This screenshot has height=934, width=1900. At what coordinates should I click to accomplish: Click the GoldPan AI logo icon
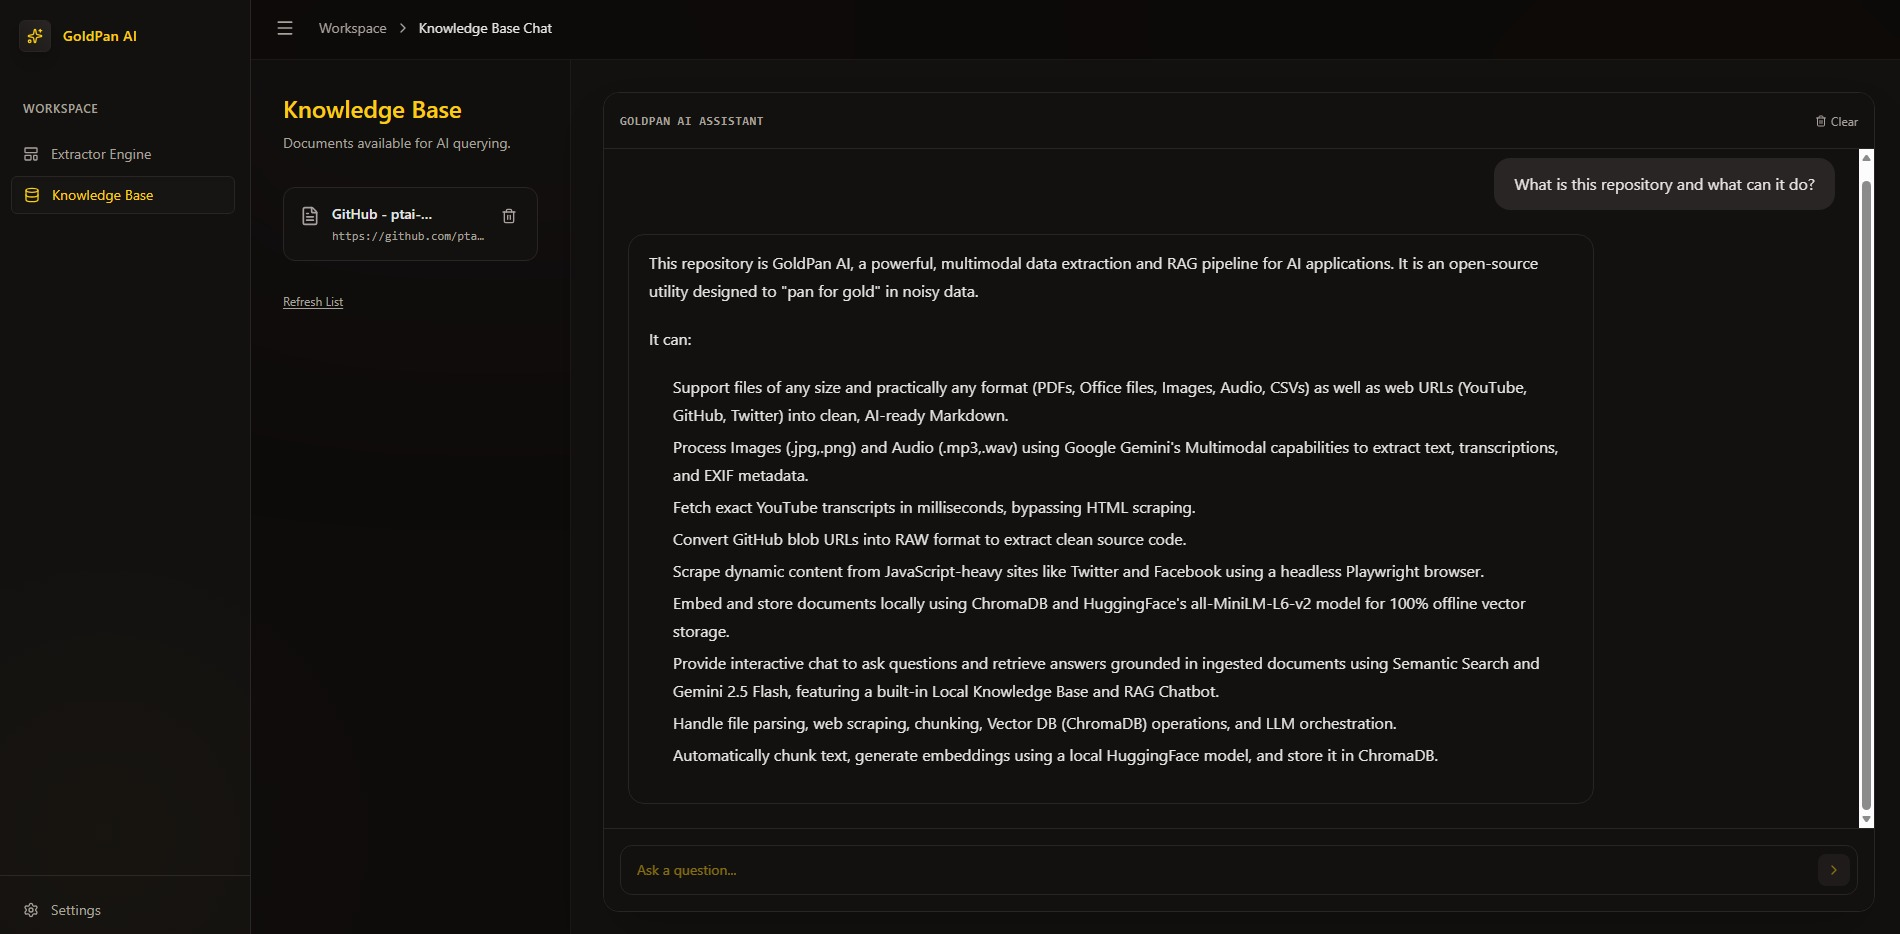click(x=35, y=36)
